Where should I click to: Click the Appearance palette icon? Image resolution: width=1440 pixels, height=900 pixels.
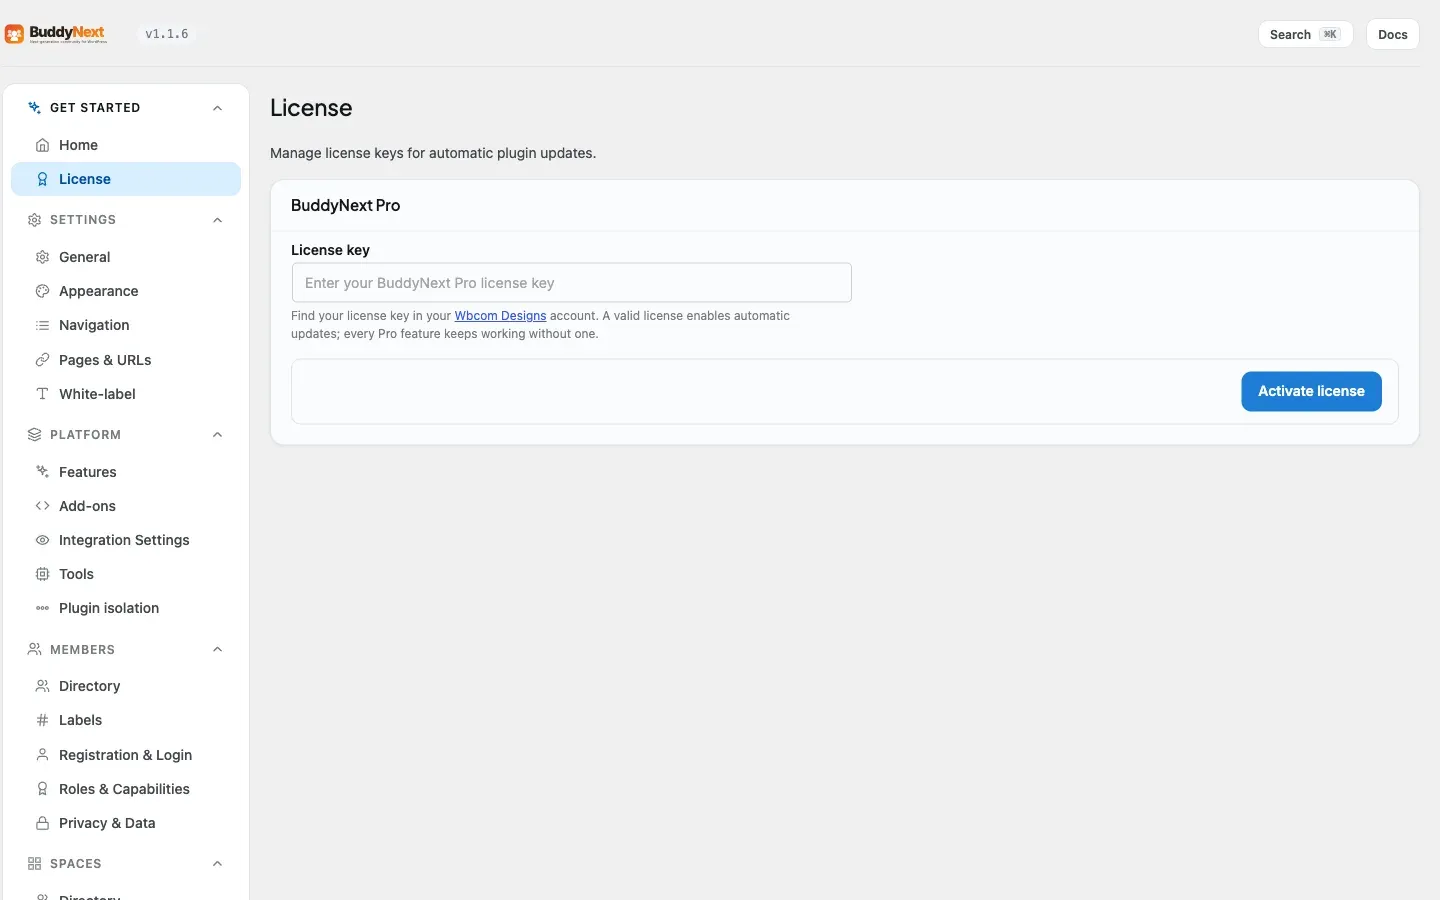coord(42,291)
